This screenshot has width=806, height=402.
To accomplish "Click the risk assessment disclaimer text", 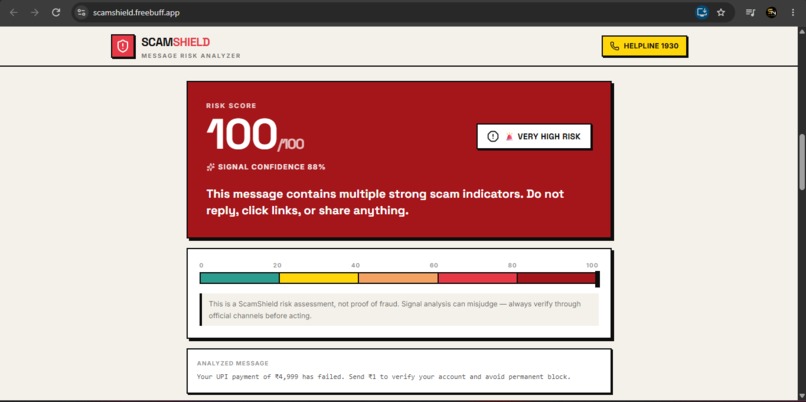I will pos(394,310).
